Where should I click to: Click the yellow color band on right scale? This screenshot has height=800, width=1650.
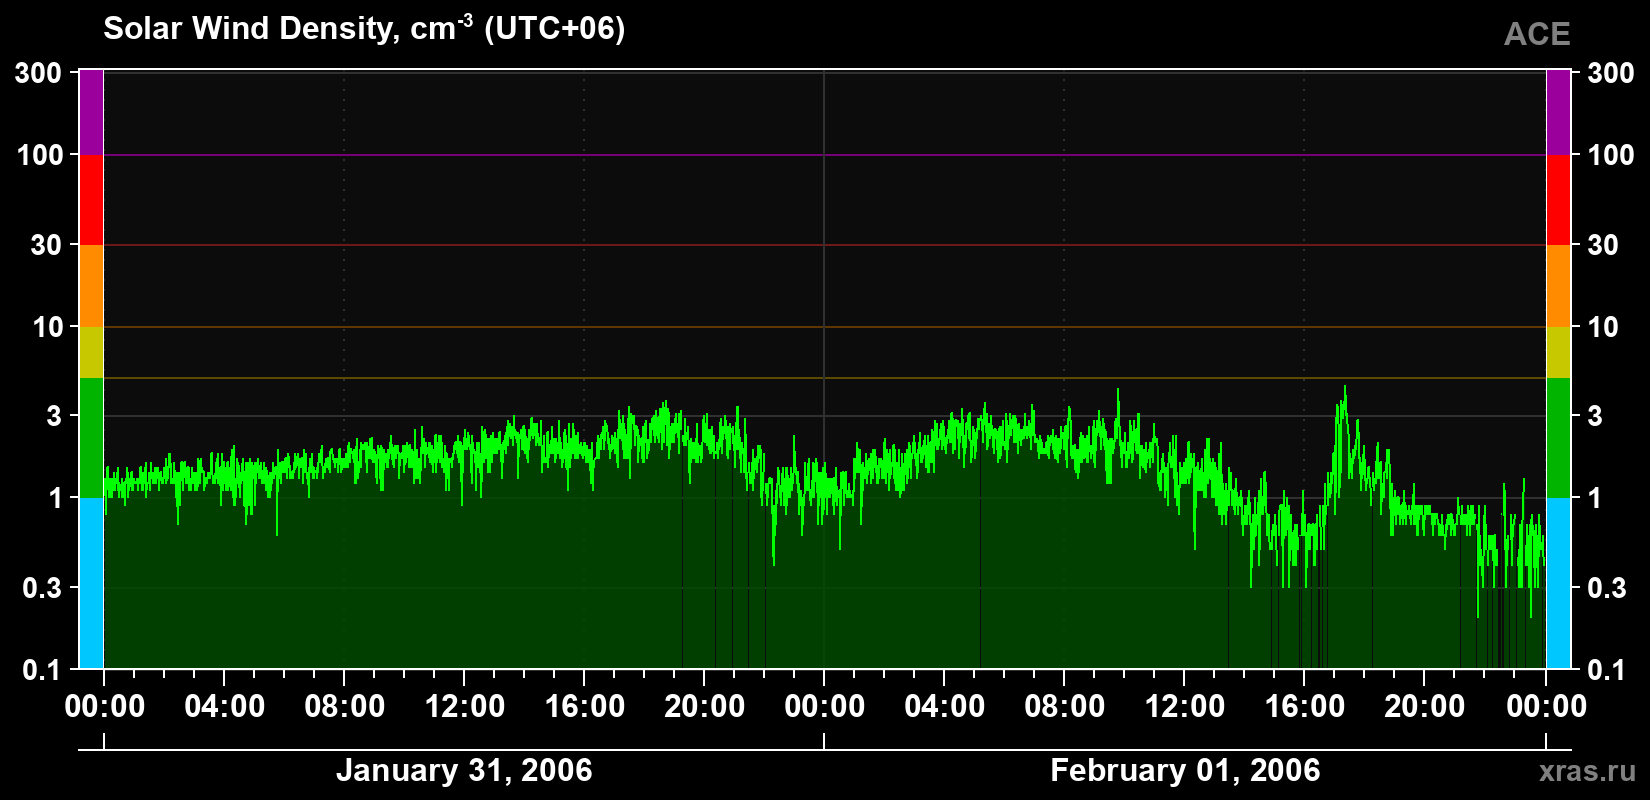click(x=1558, y=352)
